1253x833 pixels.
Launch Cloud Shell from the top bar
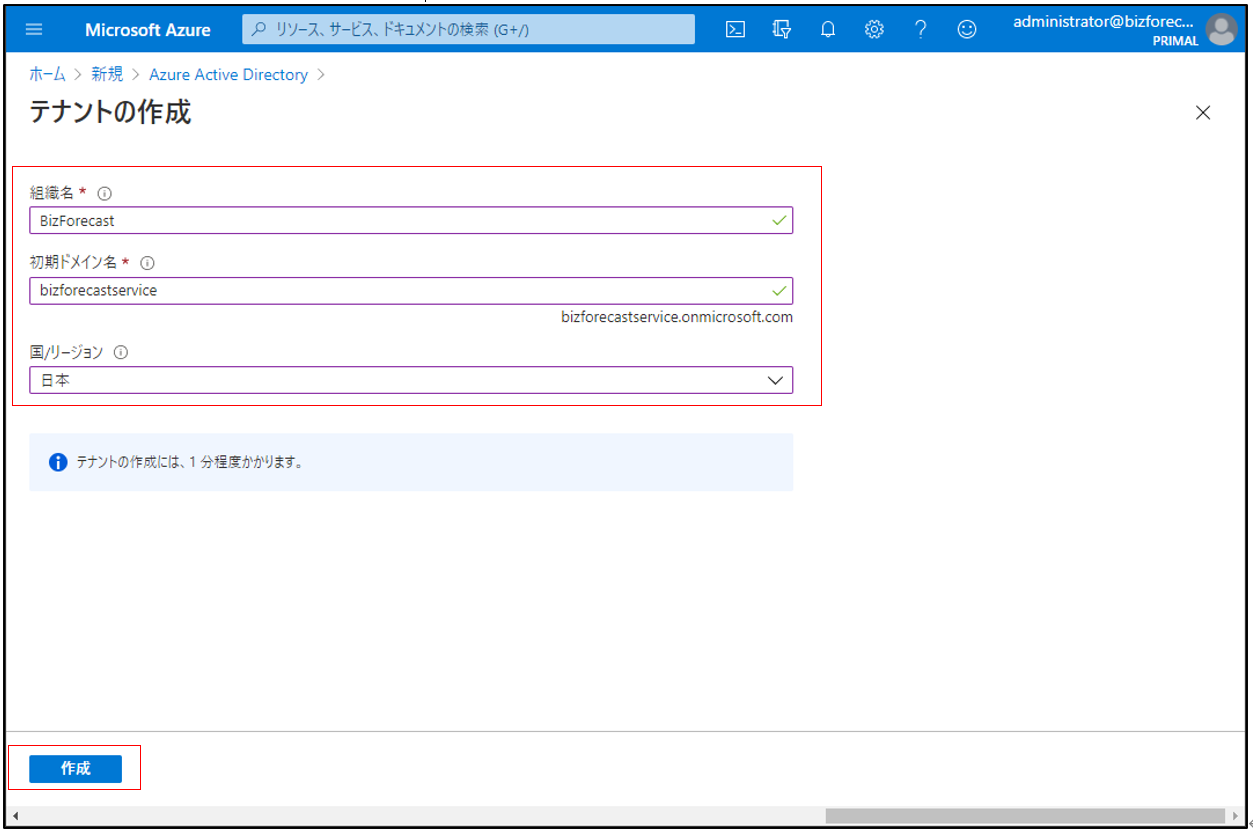(735, 29)
